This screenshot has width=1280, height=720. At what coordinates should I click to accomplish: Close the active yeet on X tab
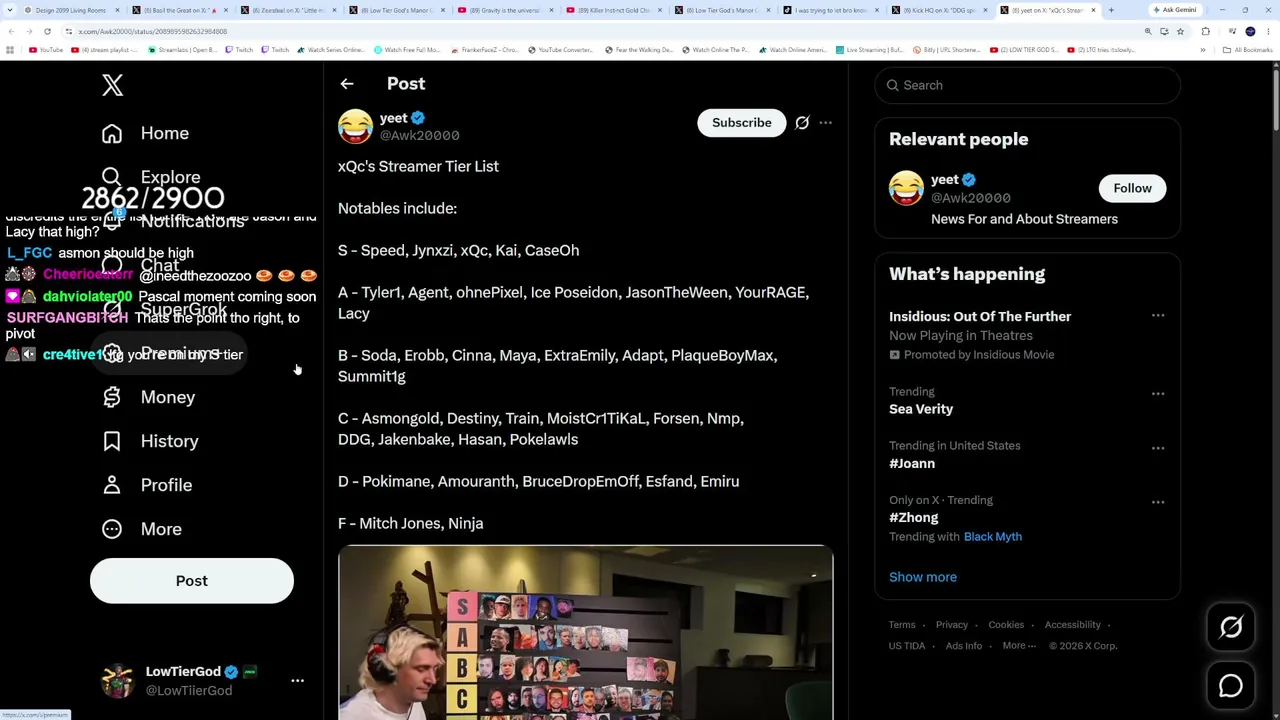1093,10
